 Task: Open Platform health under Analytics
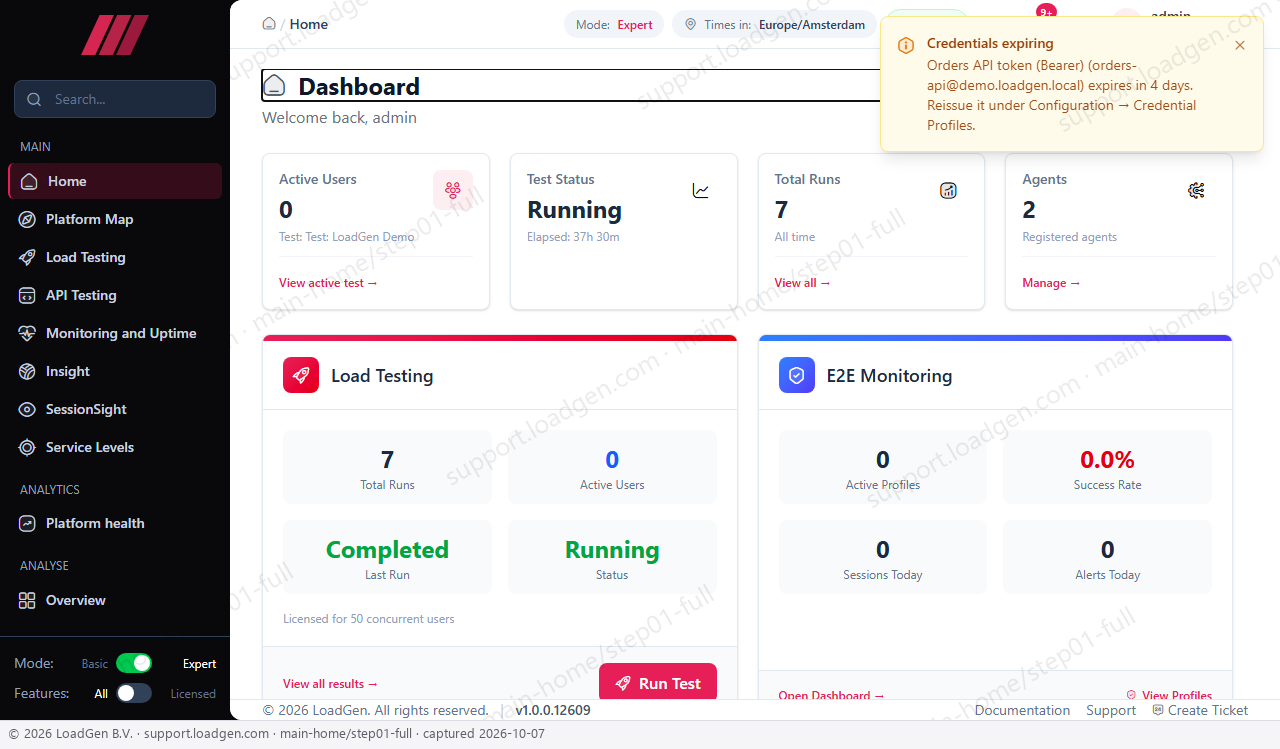click(x=115, y=523)
